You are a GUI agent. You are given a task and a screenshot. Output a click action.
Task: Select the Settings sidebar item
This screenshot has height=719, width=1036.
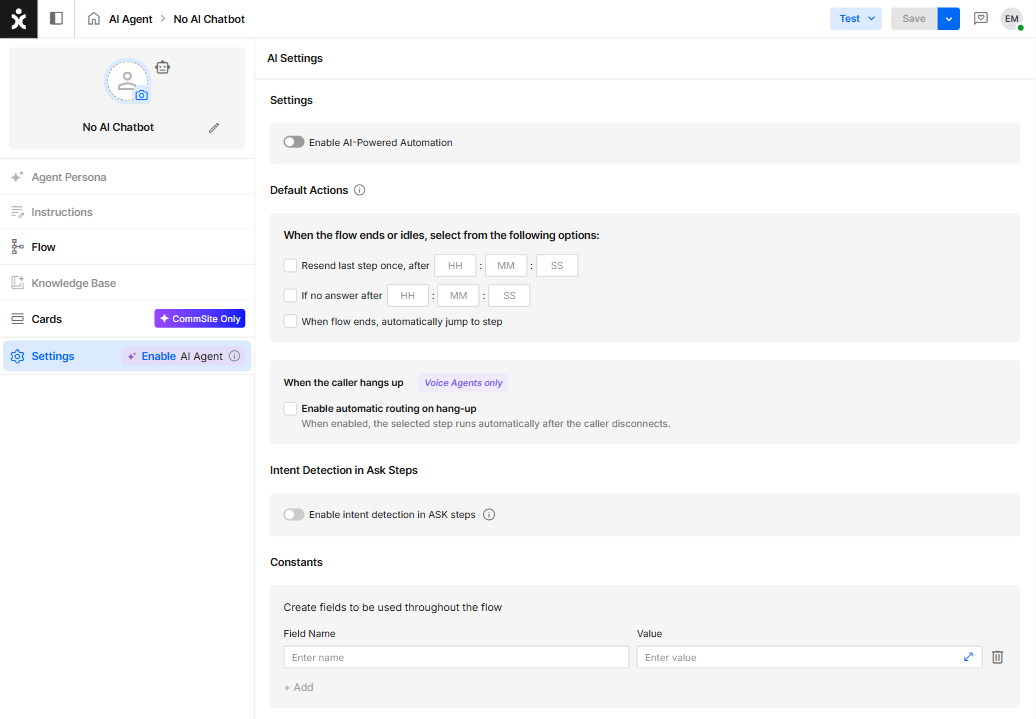pos(127,356)
